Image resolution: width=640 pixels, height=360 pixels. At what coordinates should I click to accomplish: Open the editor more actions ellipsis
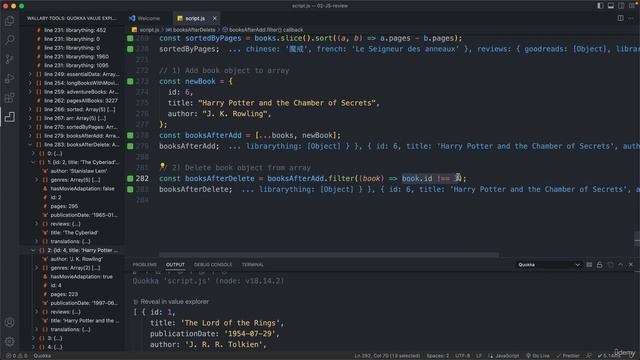point(631,18)
